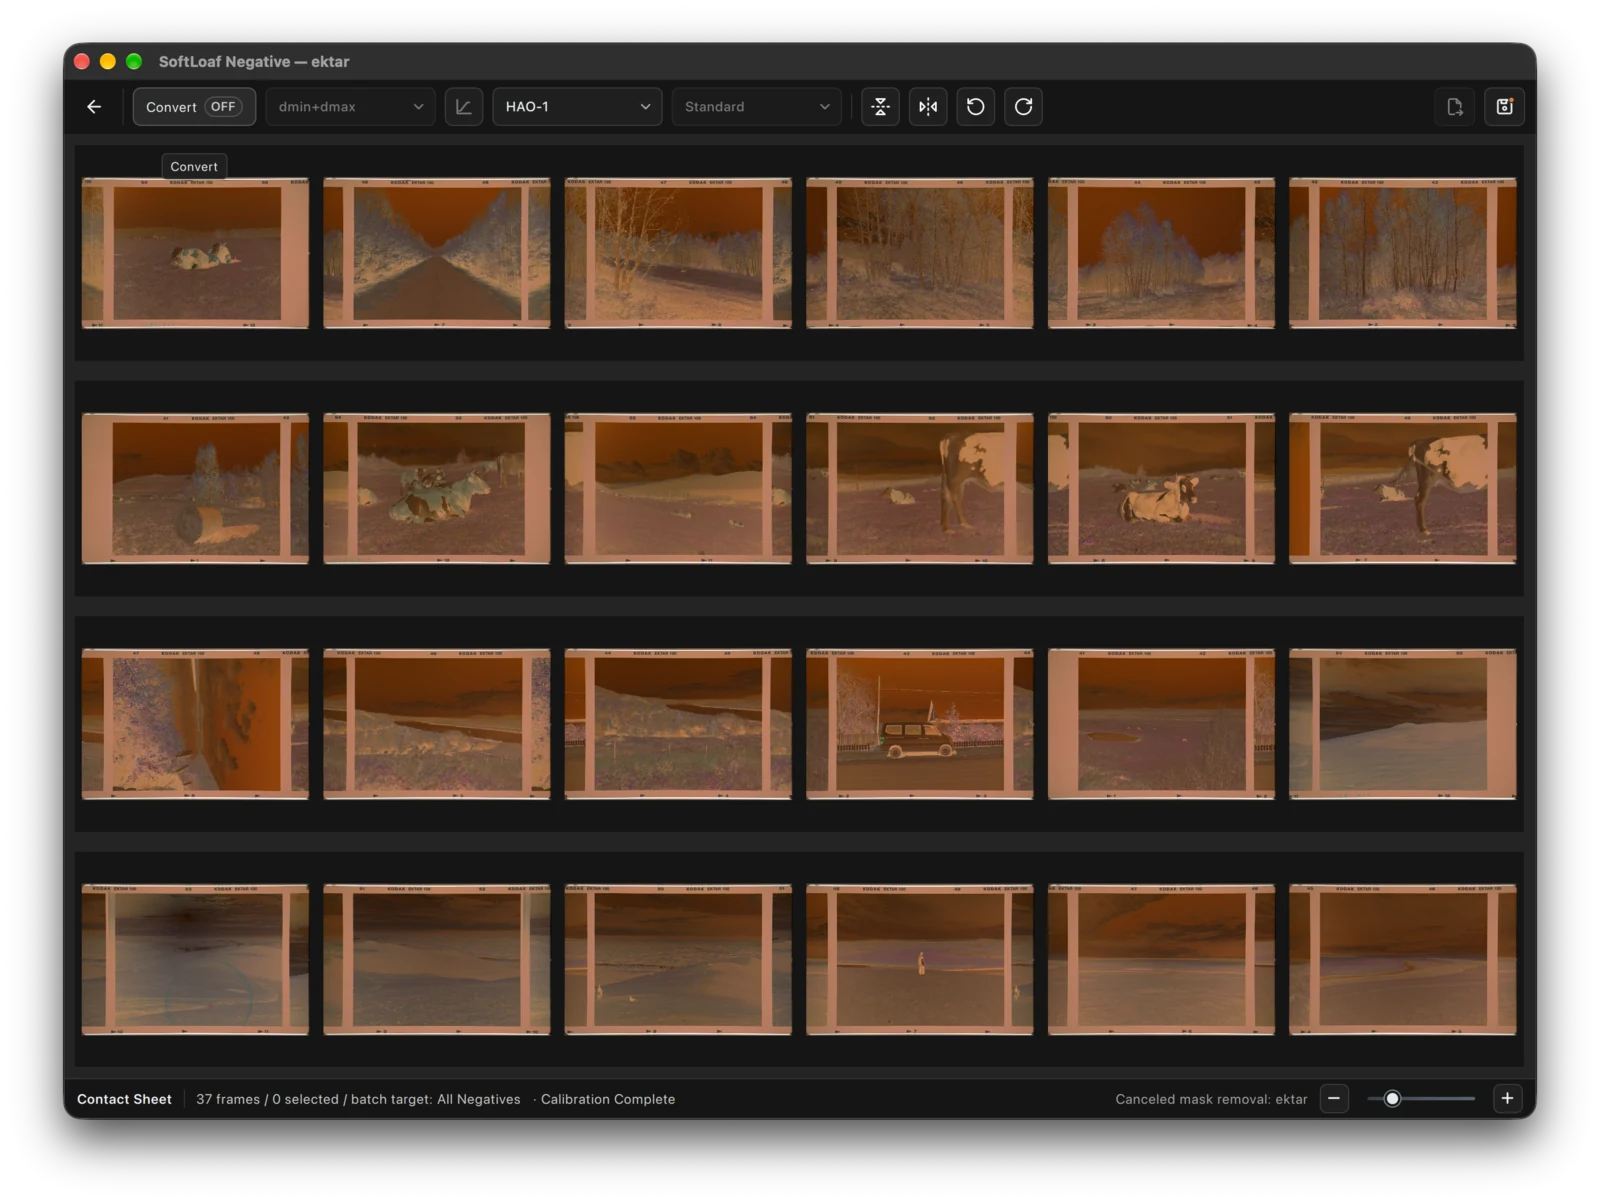Screen dimensions: 1600x1203
Task: Click "Canceled mask removal: ektar" message
Action: [1211, 1099]
